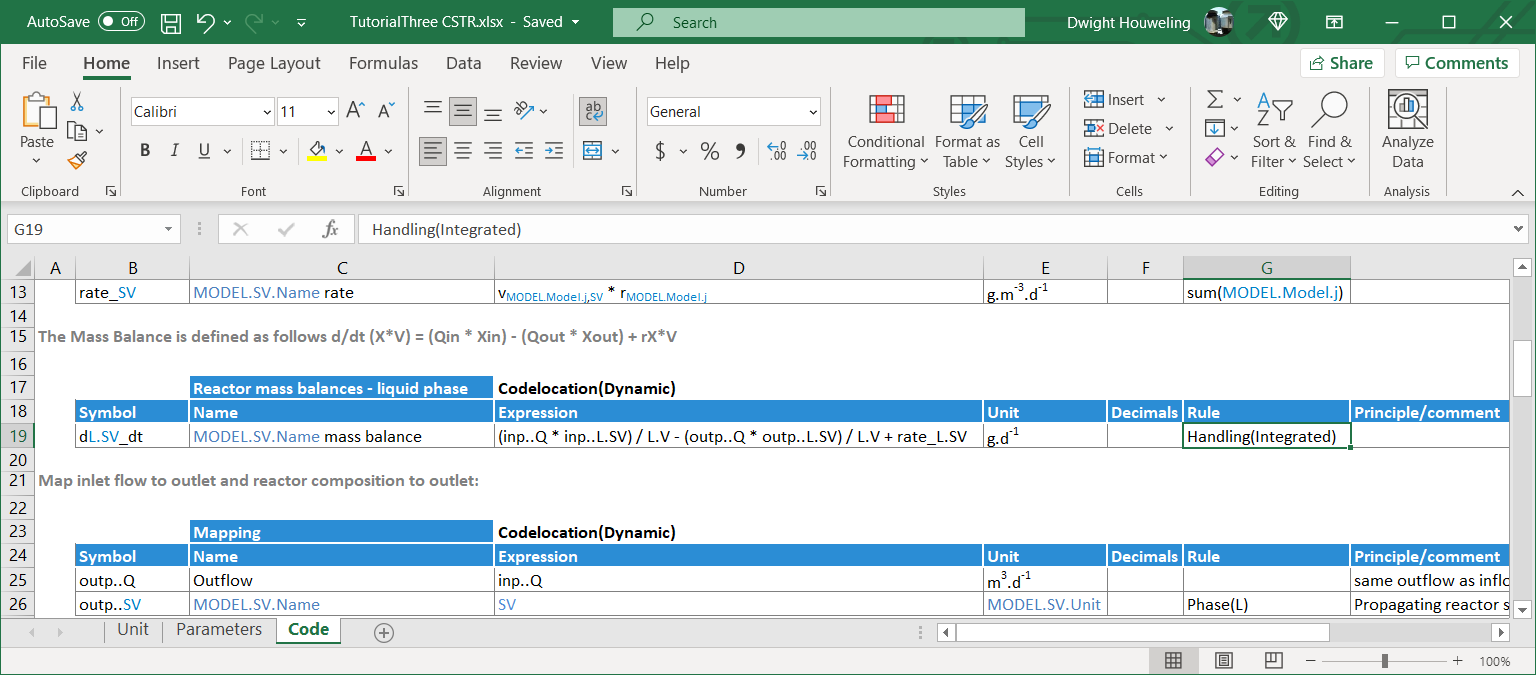Select the Wrap Text icon
1536x675 pixels.
(592, 111)
